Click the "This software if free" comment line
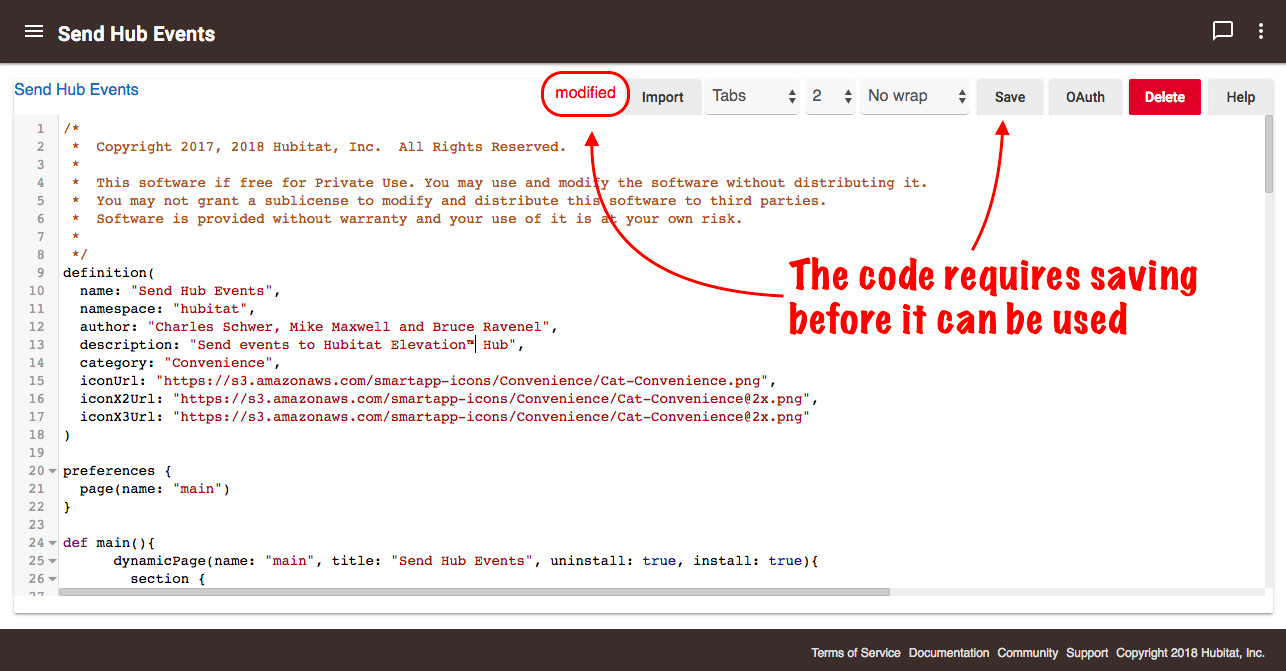 (x=499, y=183)
